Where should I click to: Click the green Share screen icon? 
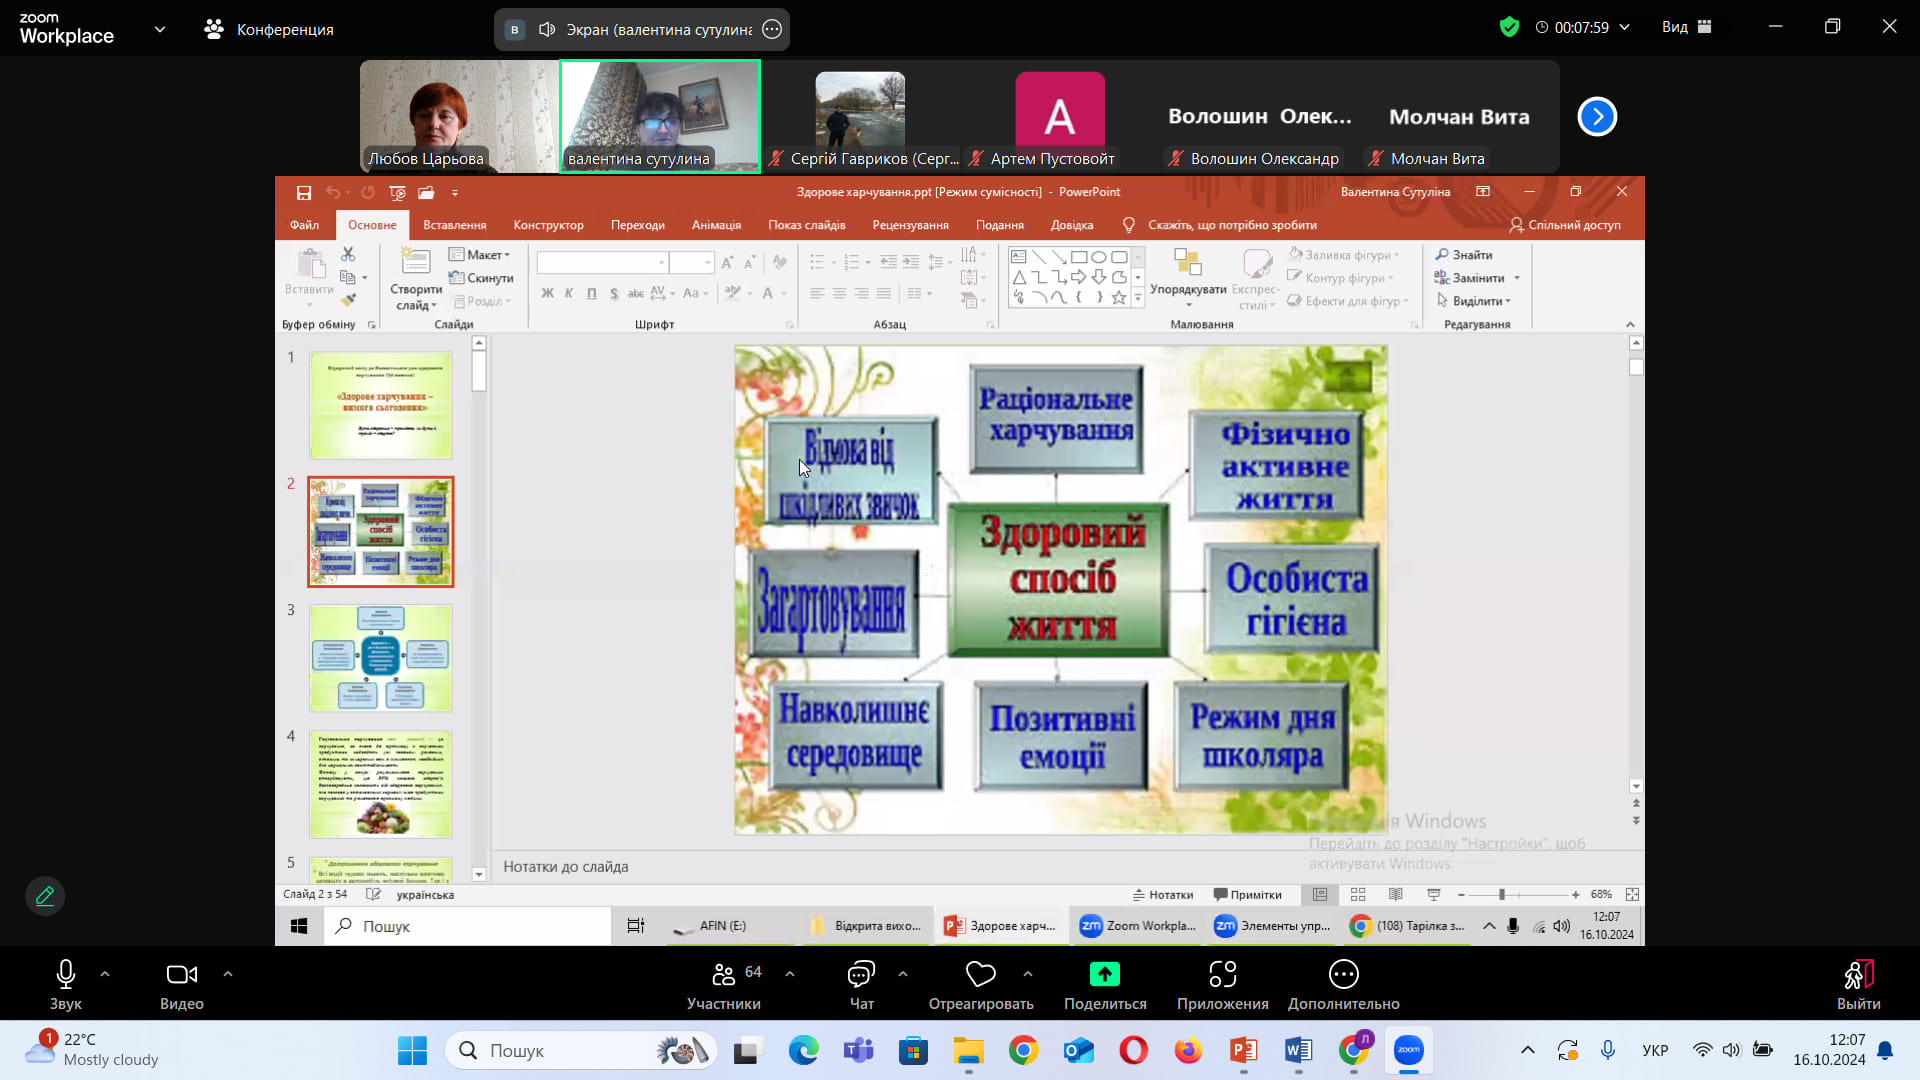click(x=1104, y=974)
